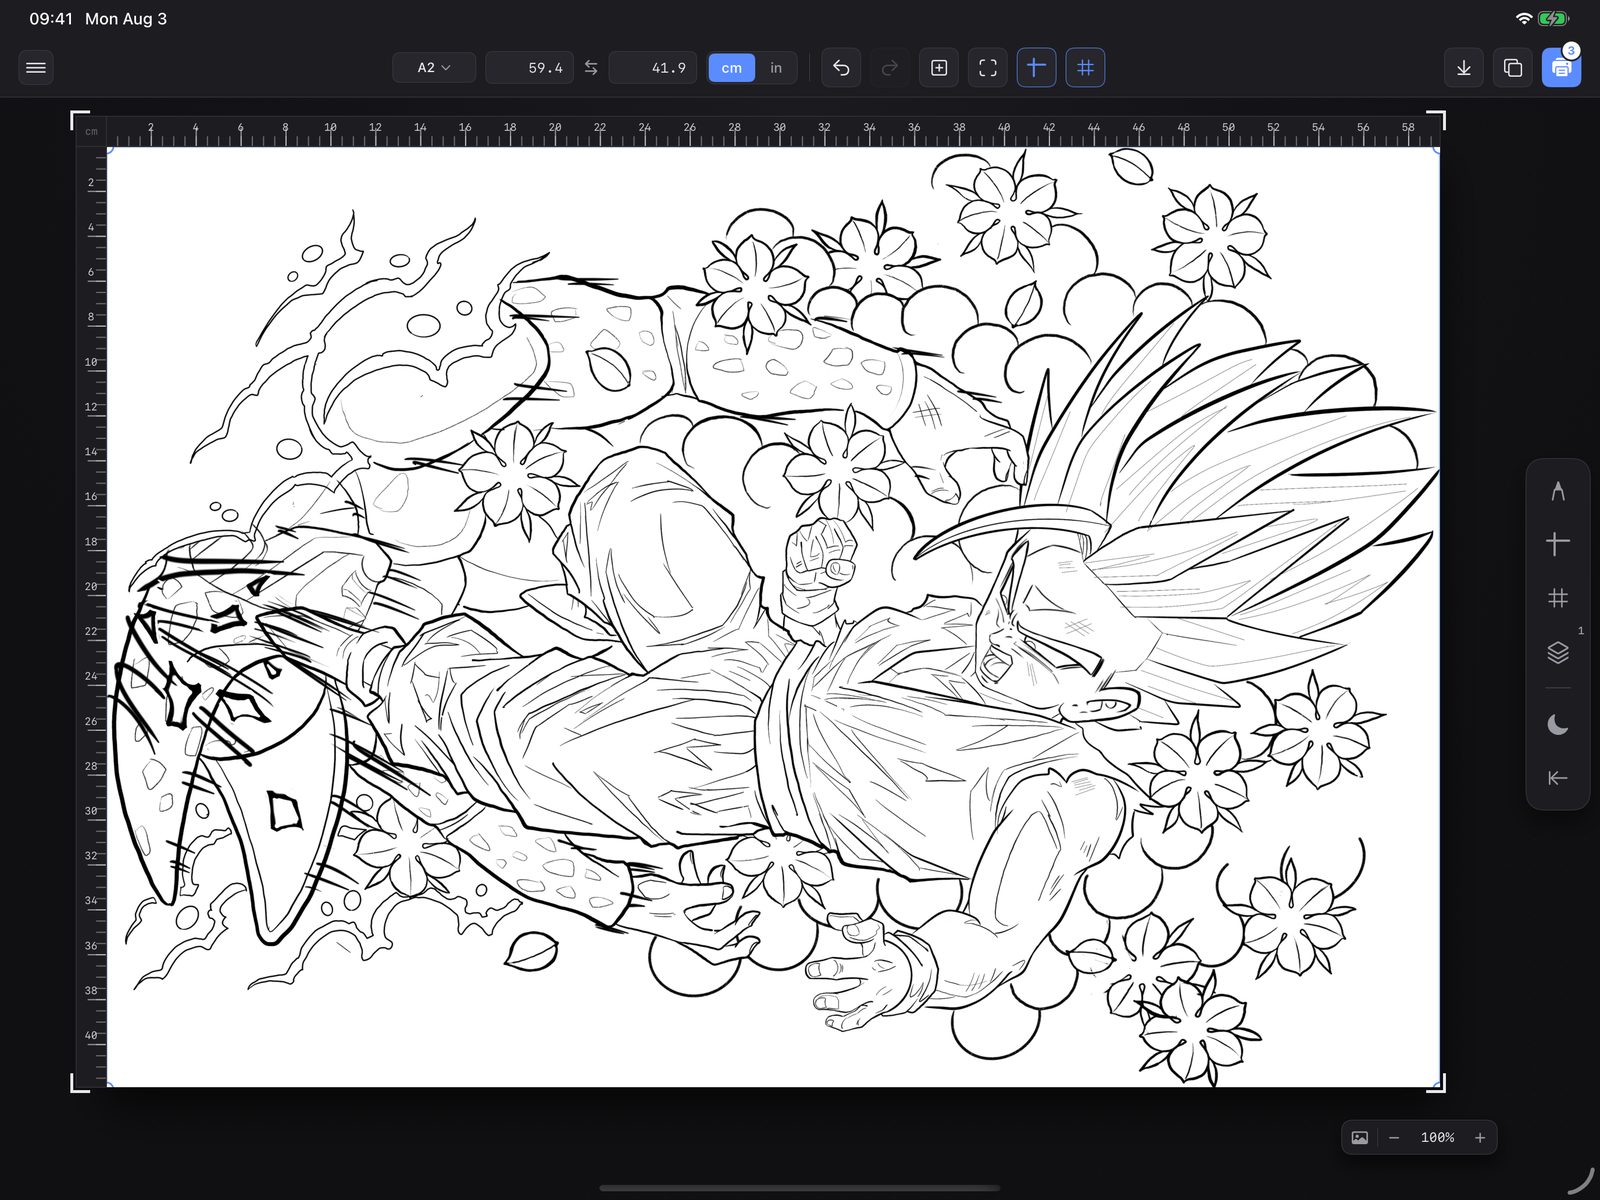Open the print button with badge 3
Screen dimensions: 1600x1200
pos(1561,68)
